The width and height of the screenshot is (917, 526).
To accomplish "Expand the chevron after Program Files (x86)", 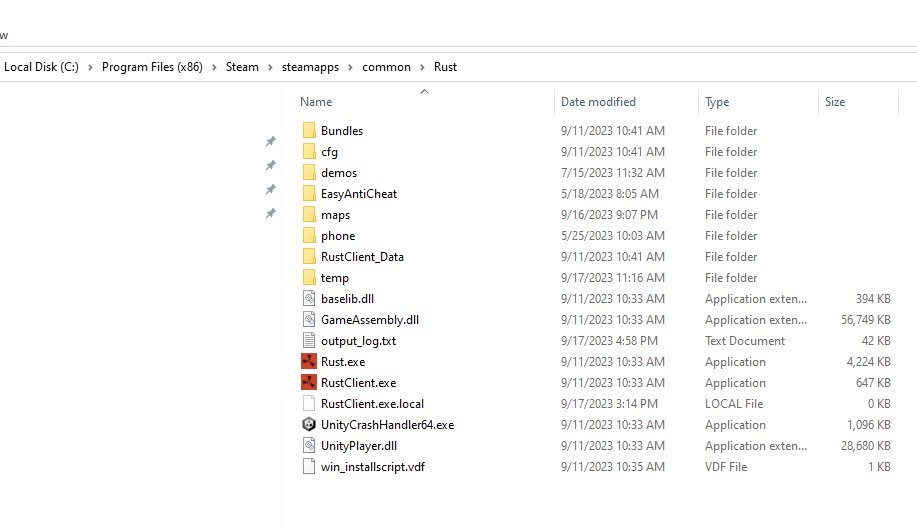I will pyautogui.click(x=214, y=67).
